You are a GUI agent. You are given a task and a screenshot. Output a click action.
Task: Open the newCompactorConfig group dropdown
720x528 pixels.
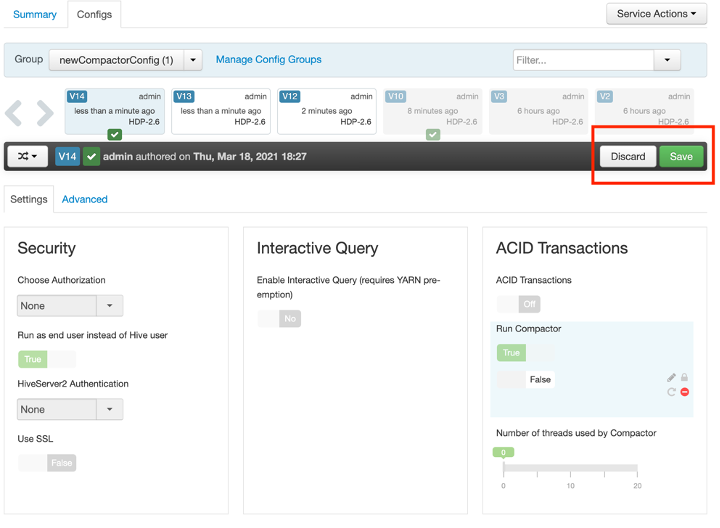tap(125, 60)
